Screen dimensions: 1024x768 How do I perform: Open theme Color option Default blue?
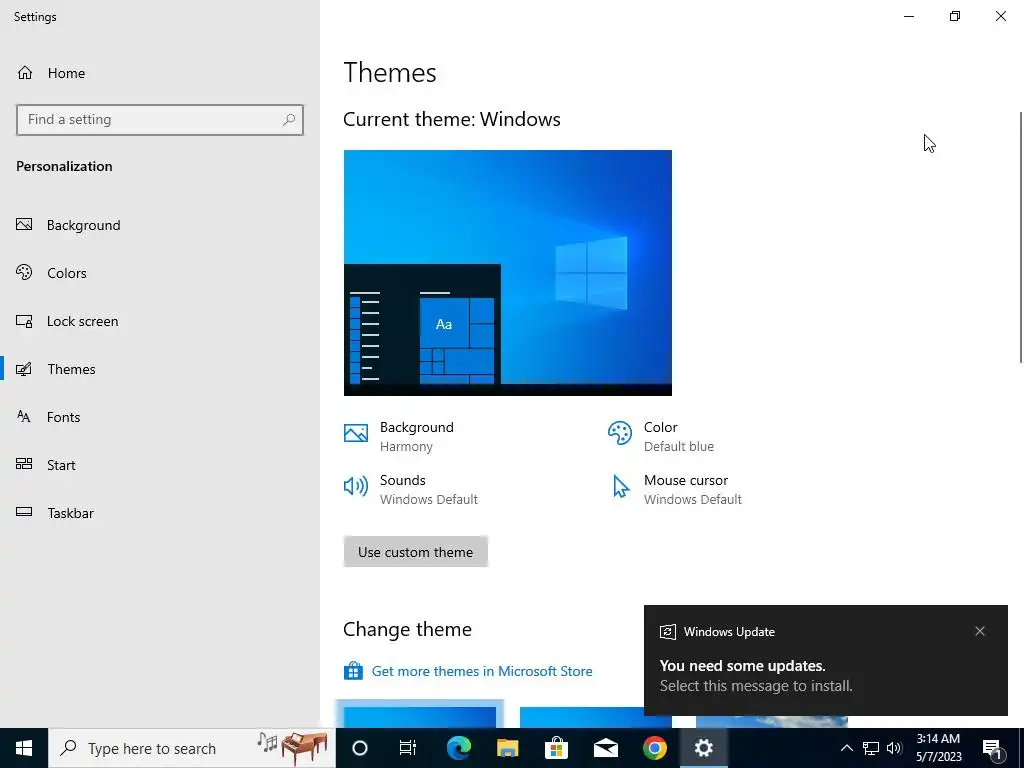click(661, 436)
